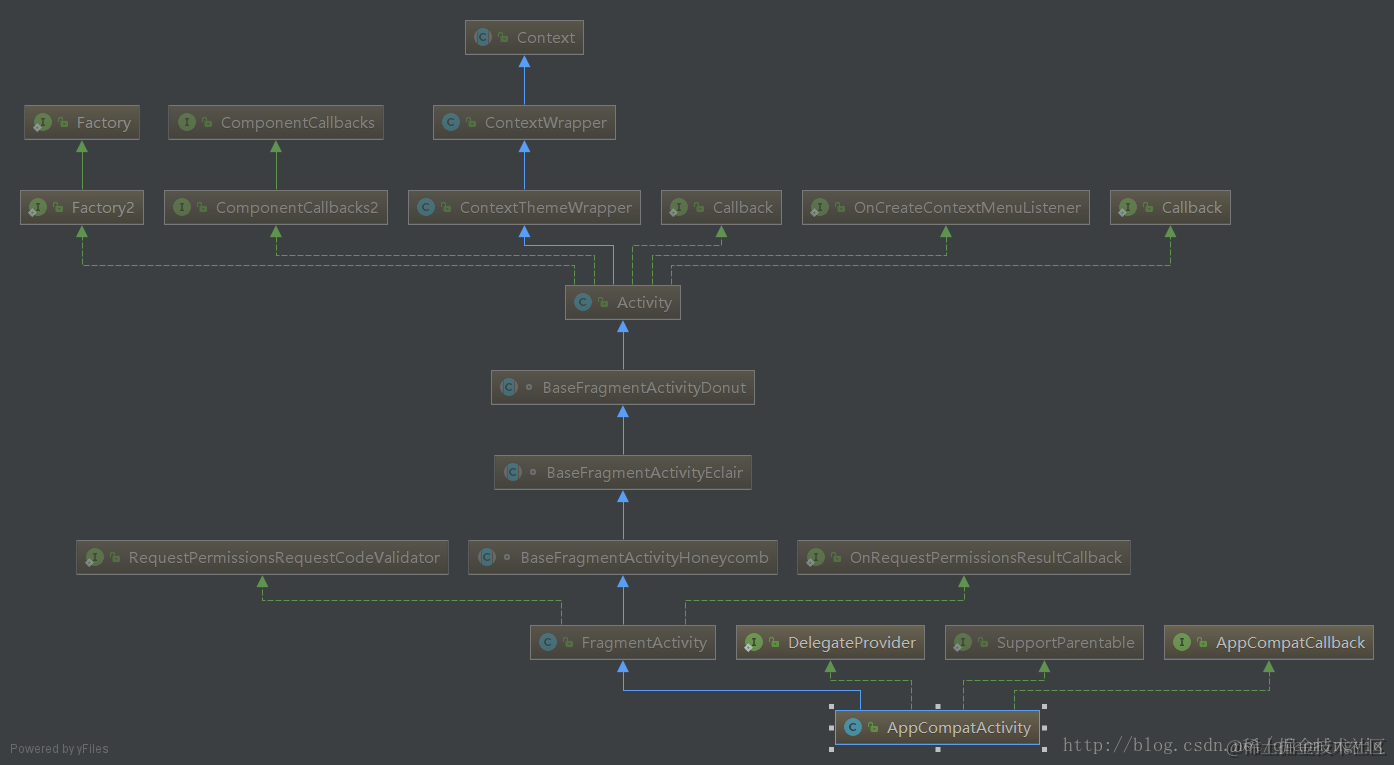The height and width of the screenshot is (765, 1394).
Task: Select the "ComponentCallbacks" label text
Action: pyautogui.click(x=298, y=123)
